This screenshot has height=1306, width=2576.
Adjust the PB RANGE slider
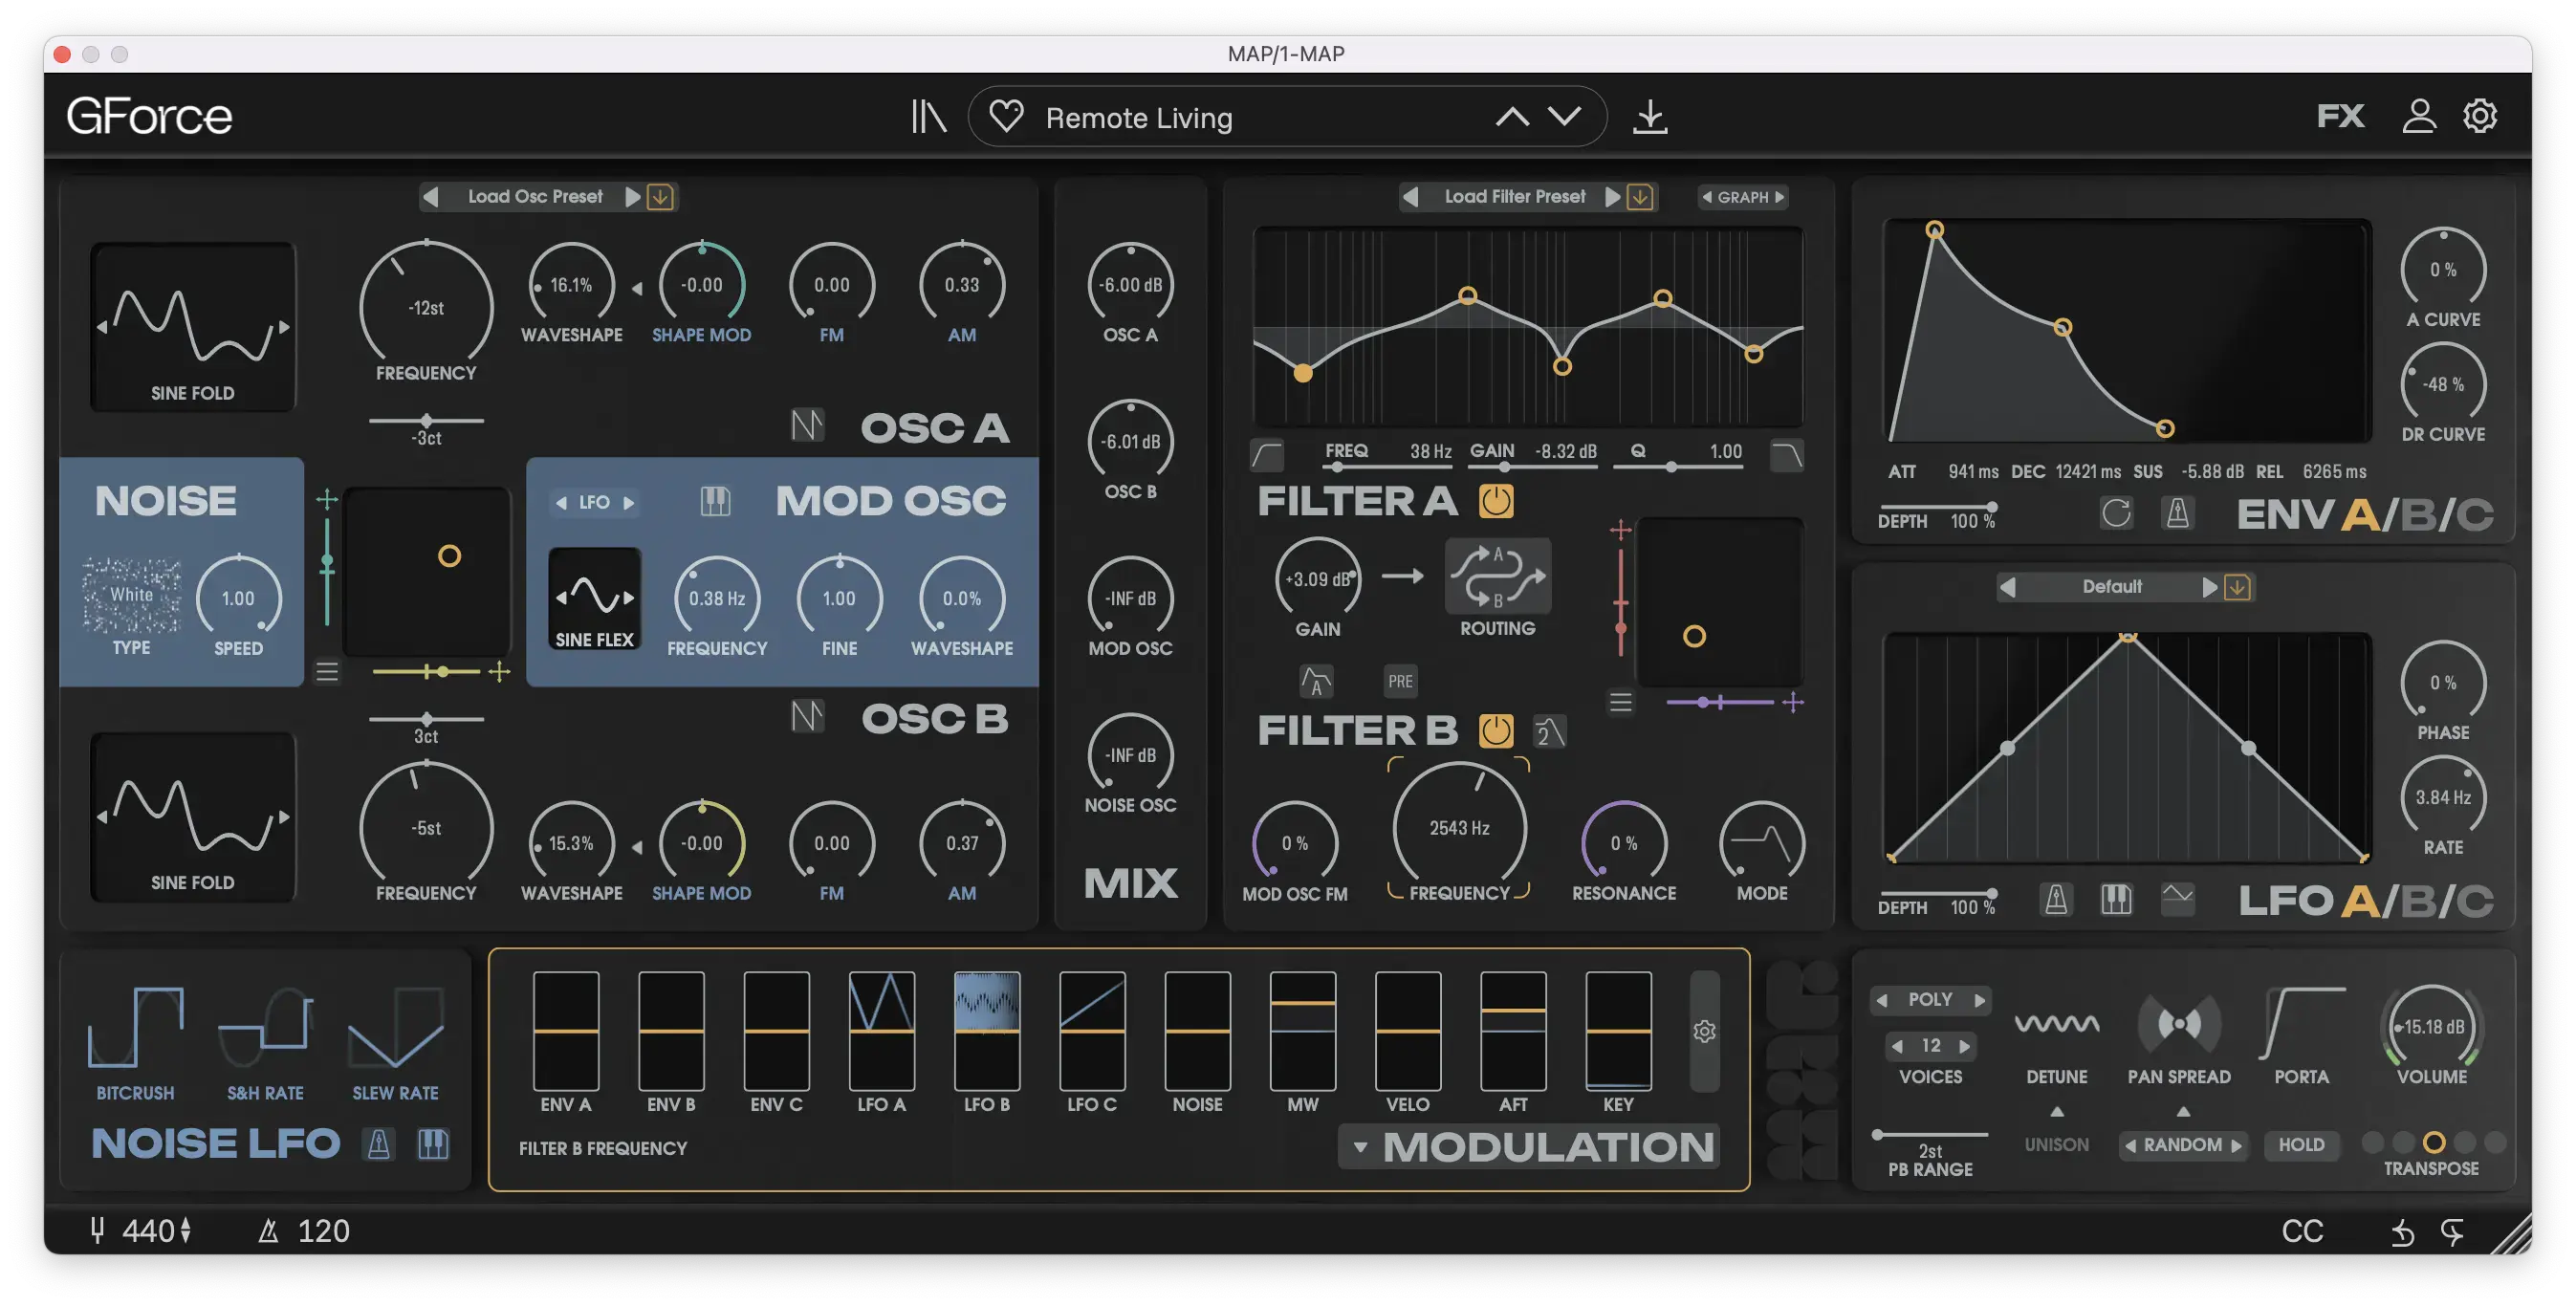click(1930, 1134)
